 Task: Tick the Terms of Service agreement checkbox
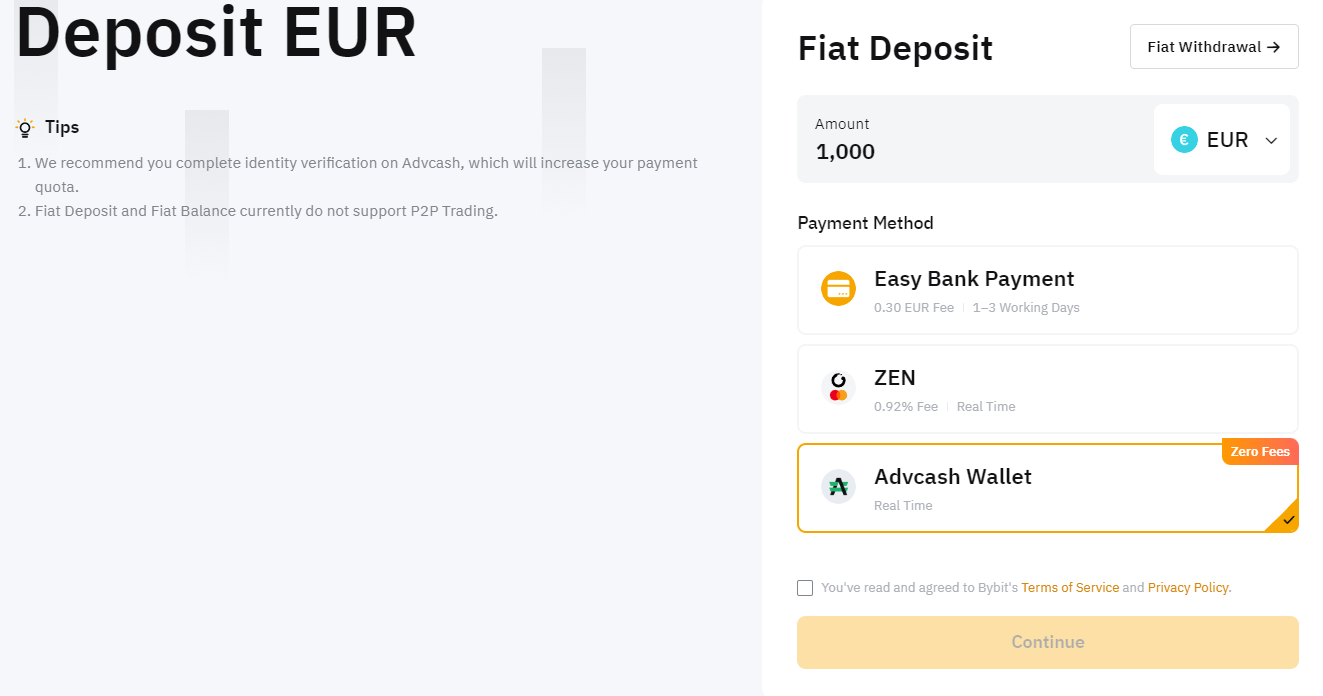(805, 588)
